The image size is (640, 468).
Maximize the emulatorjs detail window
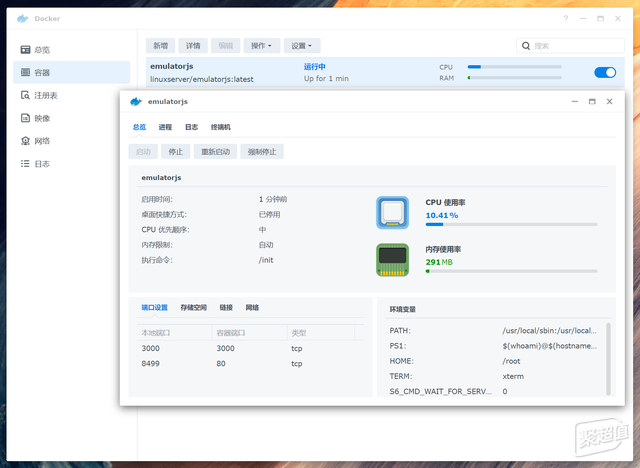pos(592,102)
